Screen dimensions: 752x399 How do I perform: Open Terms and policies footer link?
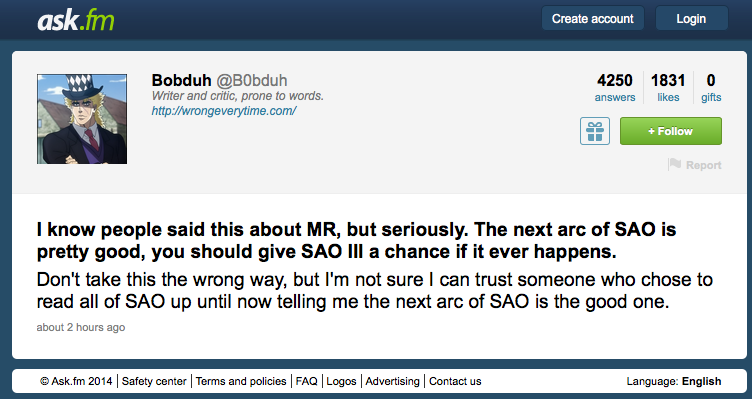point(241,381)
